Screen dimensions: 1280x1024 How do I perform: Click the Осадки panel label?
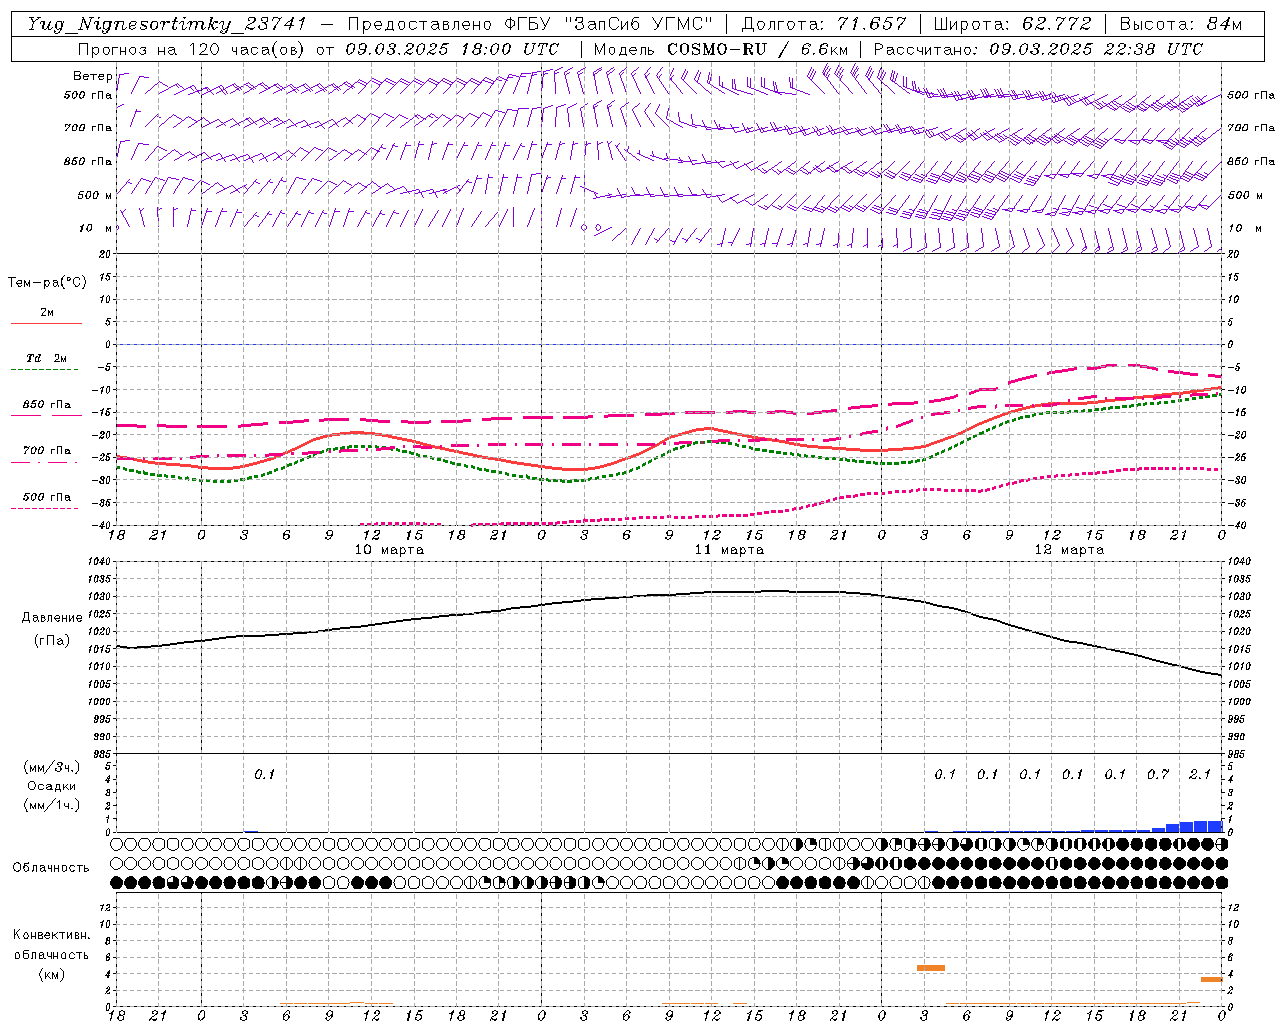(51, 786)
